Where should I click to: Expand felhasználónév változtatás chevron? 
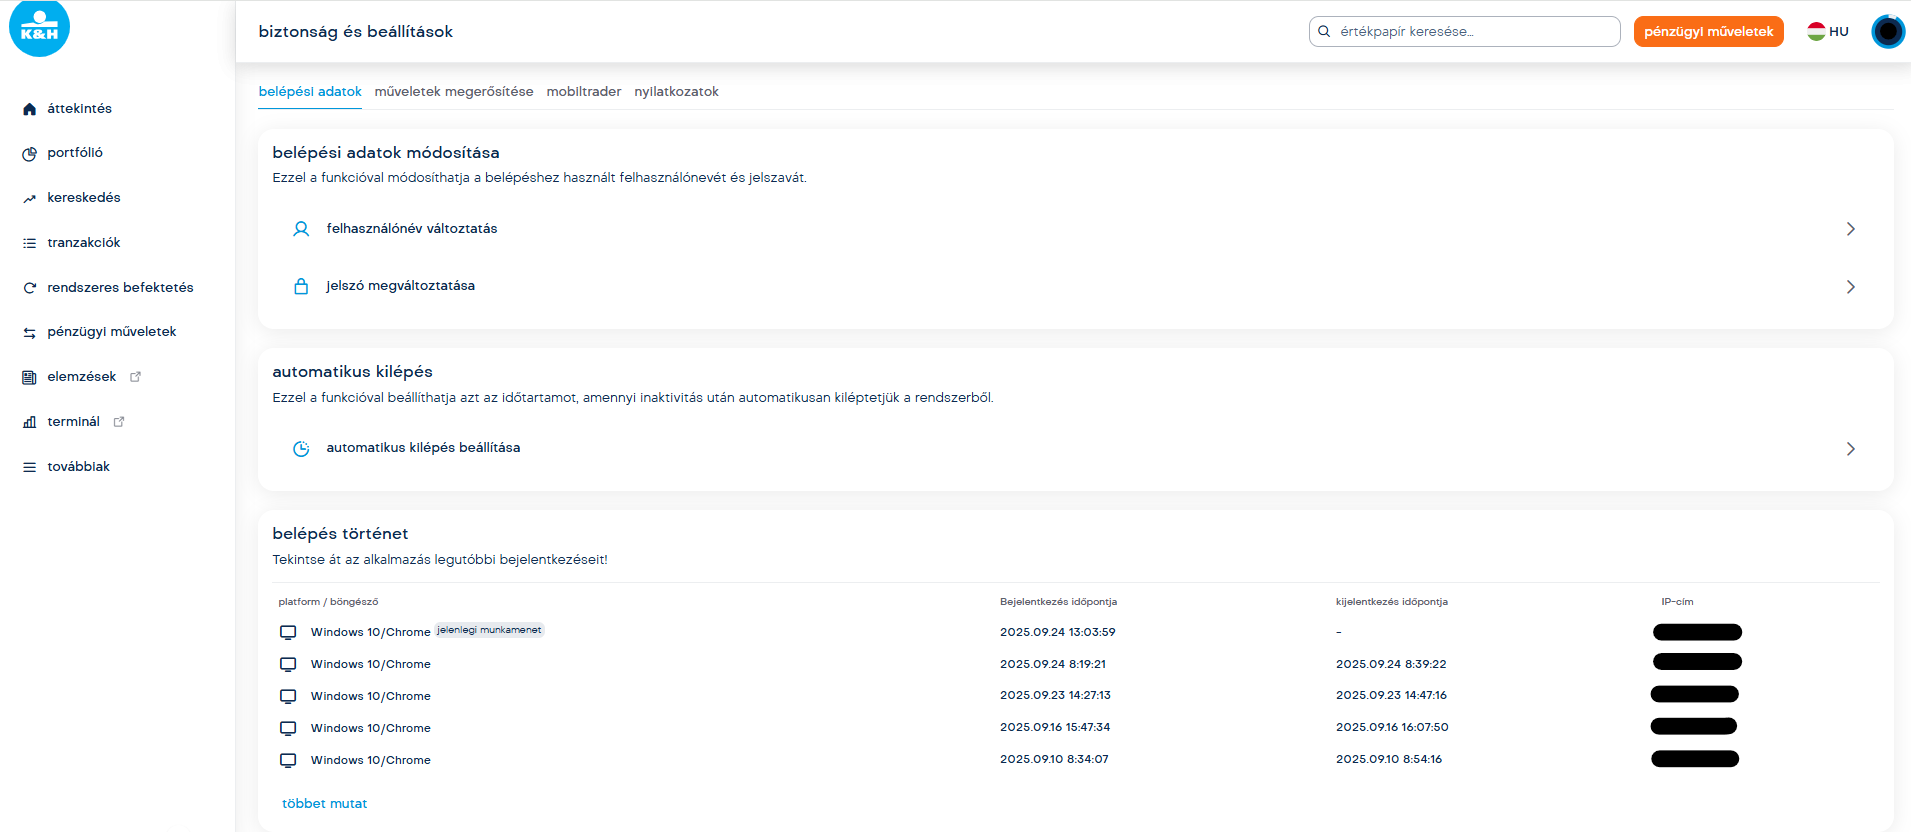click(x=1850, y=229)
